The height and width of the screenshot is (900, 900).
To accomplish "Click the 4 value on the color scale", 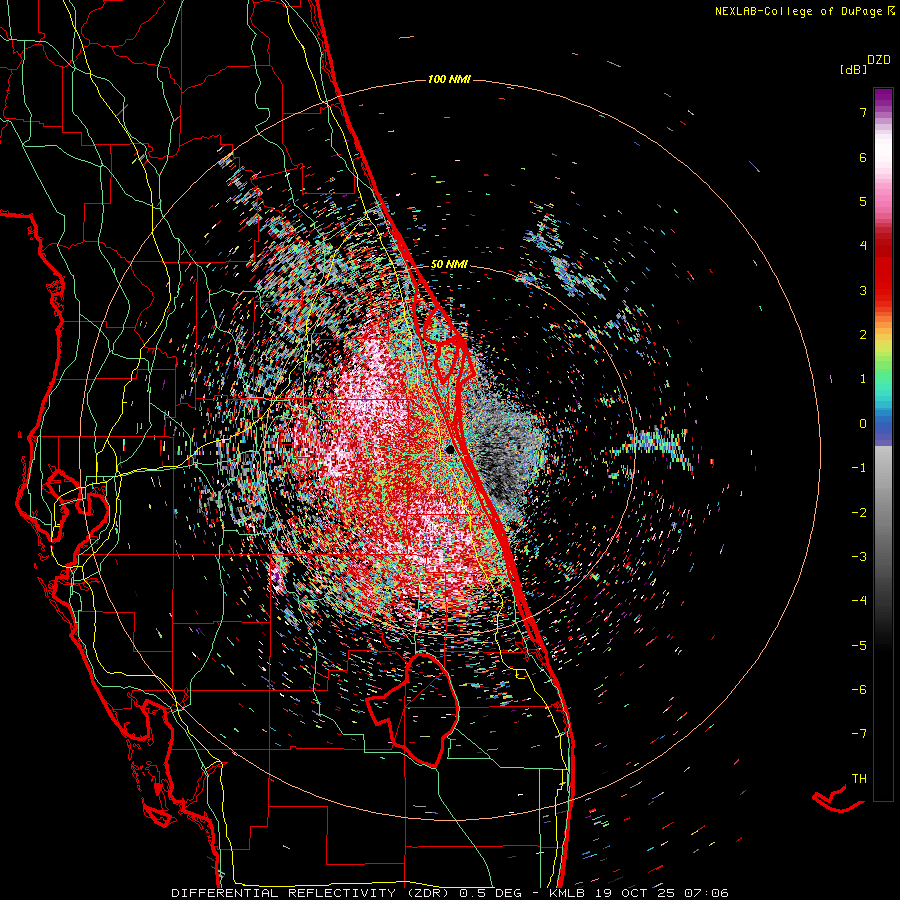I will click(863, 246).
